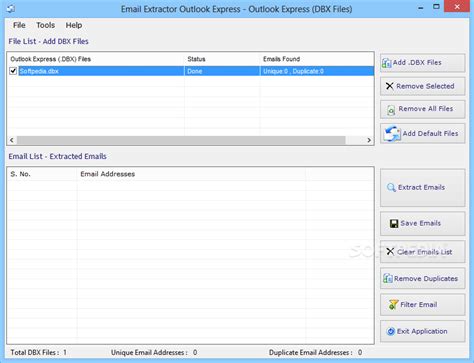Click the file list scroll right arrow
The width and height of the screenshot is (474, 363).
point(369,140)
